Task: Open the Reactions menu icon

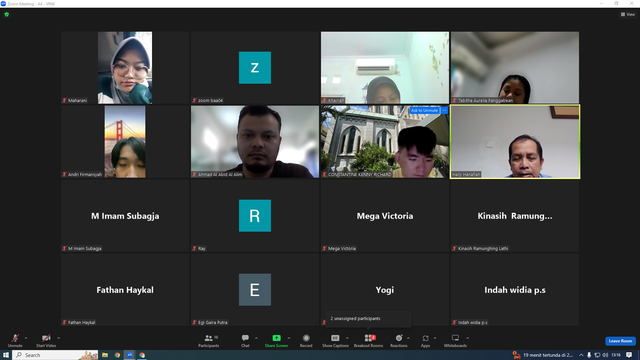Action: (x=399, y=338)
